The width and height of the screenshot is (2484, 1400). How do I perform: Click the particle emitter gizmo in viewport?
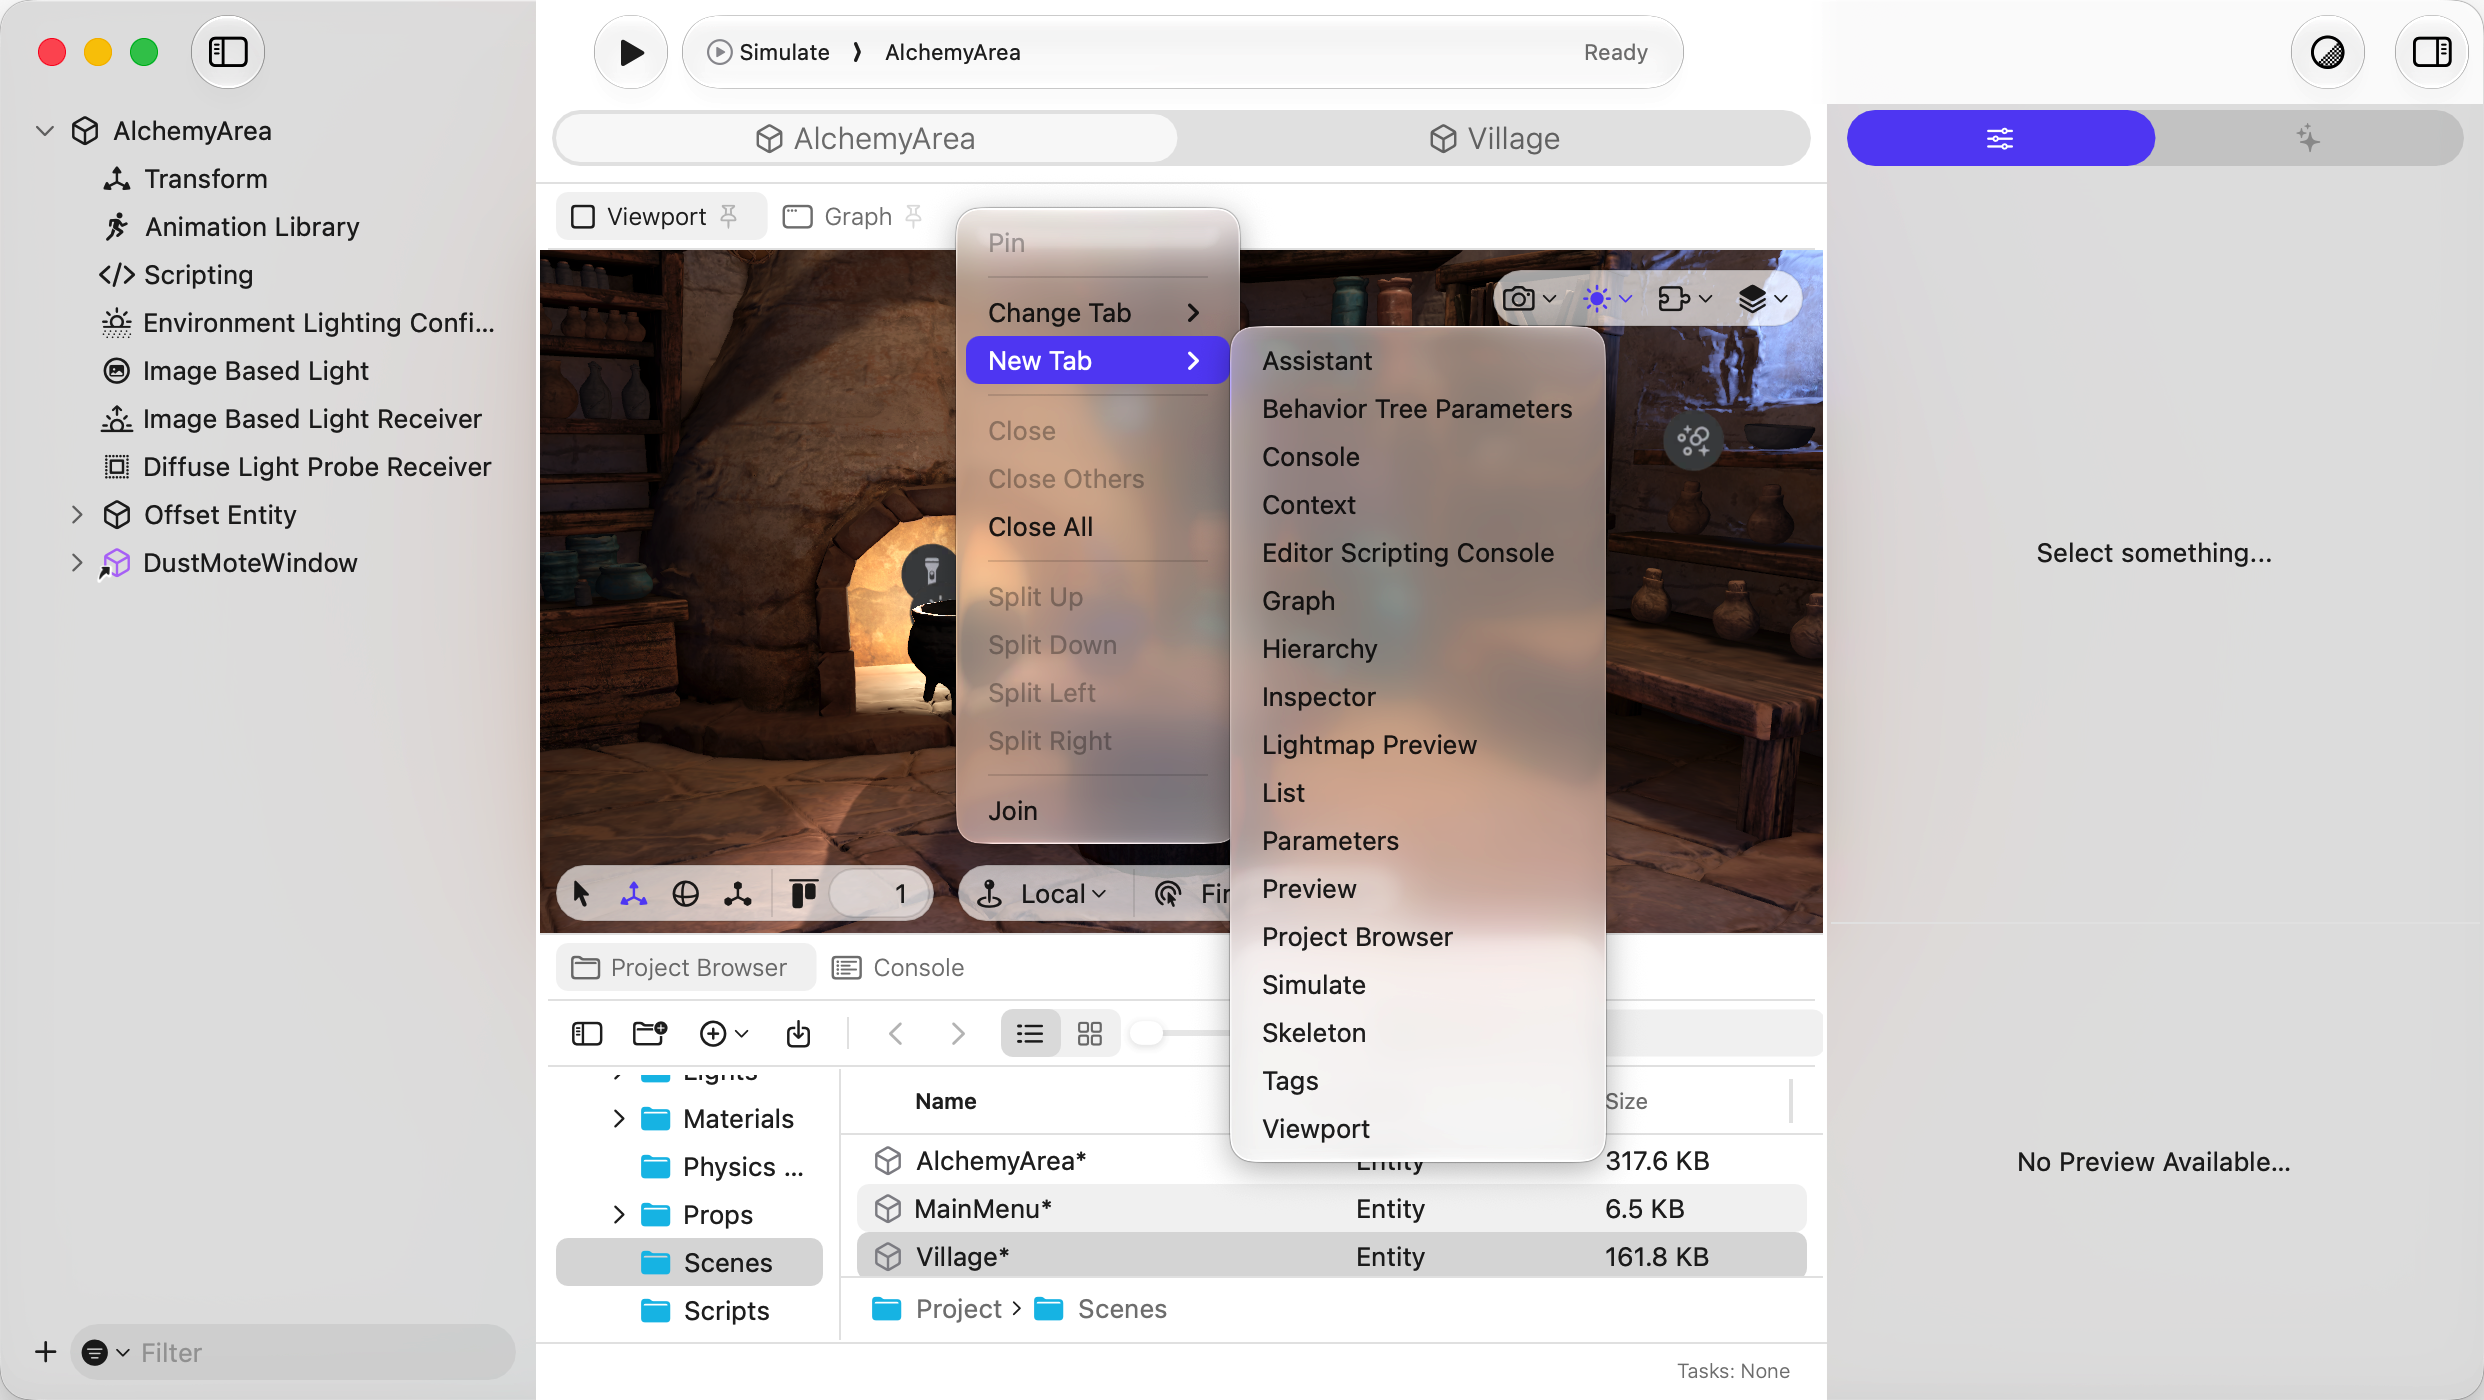click(x=1693, y=441)
